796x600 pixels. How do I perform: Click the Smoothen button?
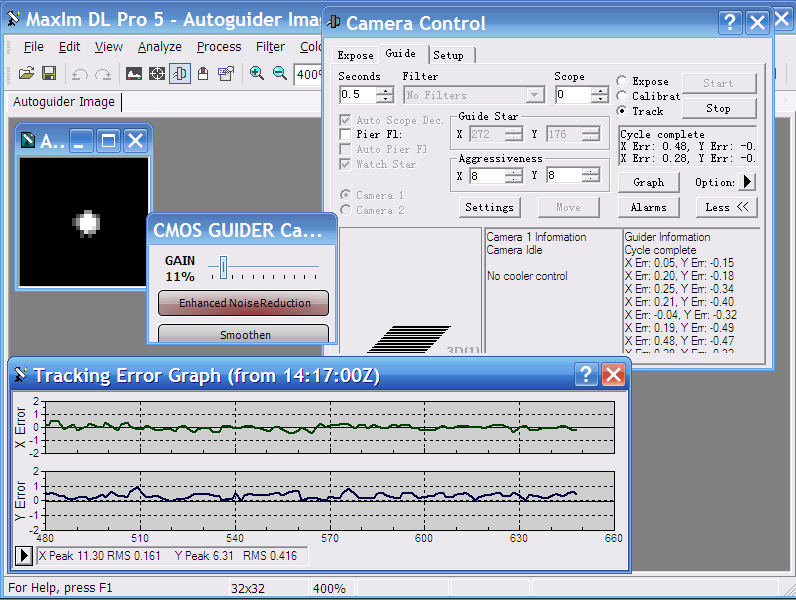pos(244,334)
